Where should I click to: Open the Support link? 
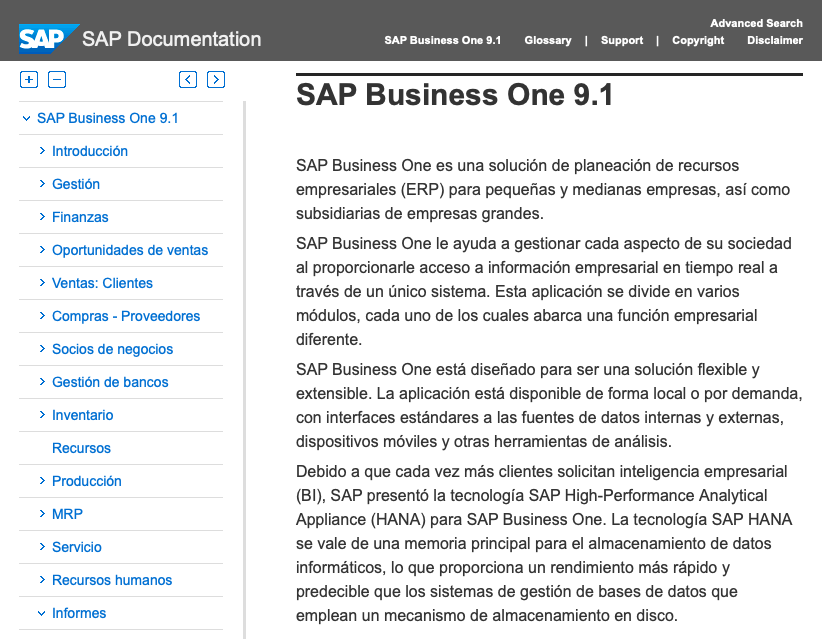click(622, 40)
